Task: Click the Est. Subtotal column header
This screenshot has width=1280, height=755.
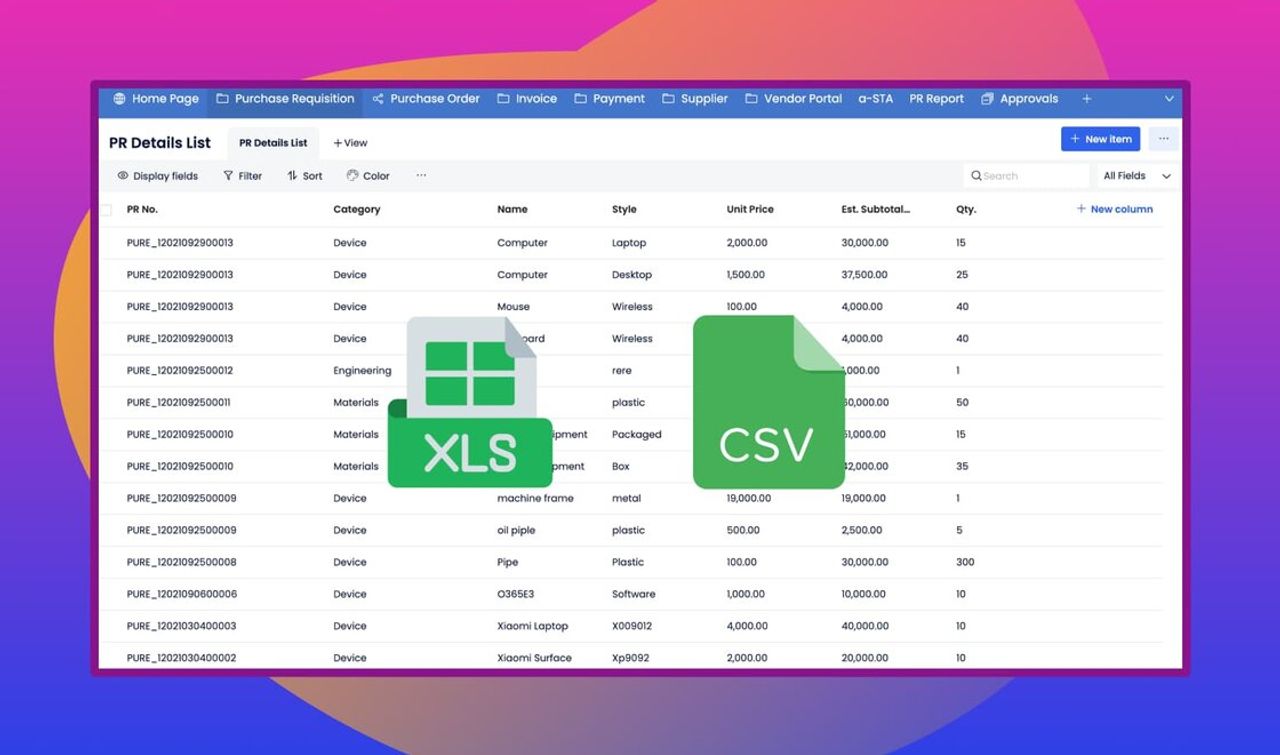Action: coord(876,210)
